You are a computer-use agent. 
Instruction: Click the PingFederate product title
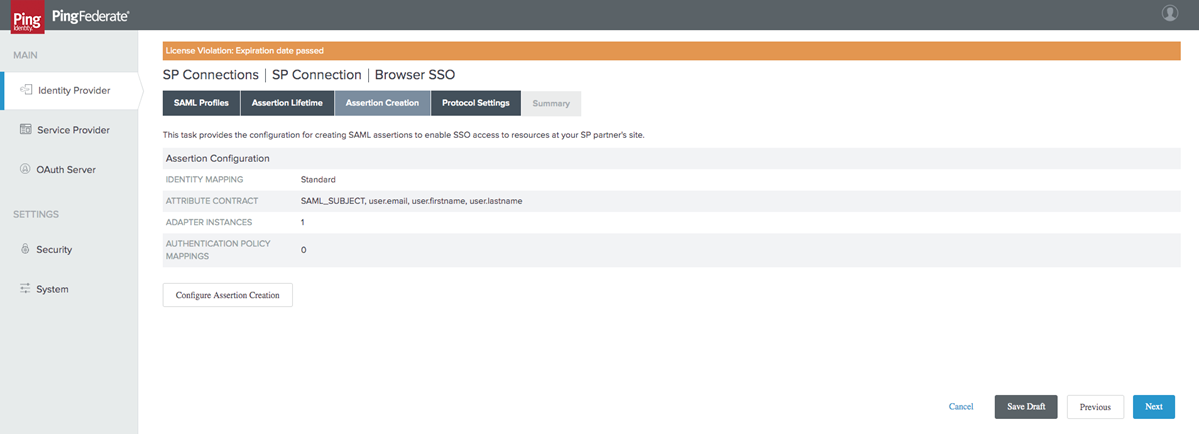pyautogui.click(x=90, y=15)
